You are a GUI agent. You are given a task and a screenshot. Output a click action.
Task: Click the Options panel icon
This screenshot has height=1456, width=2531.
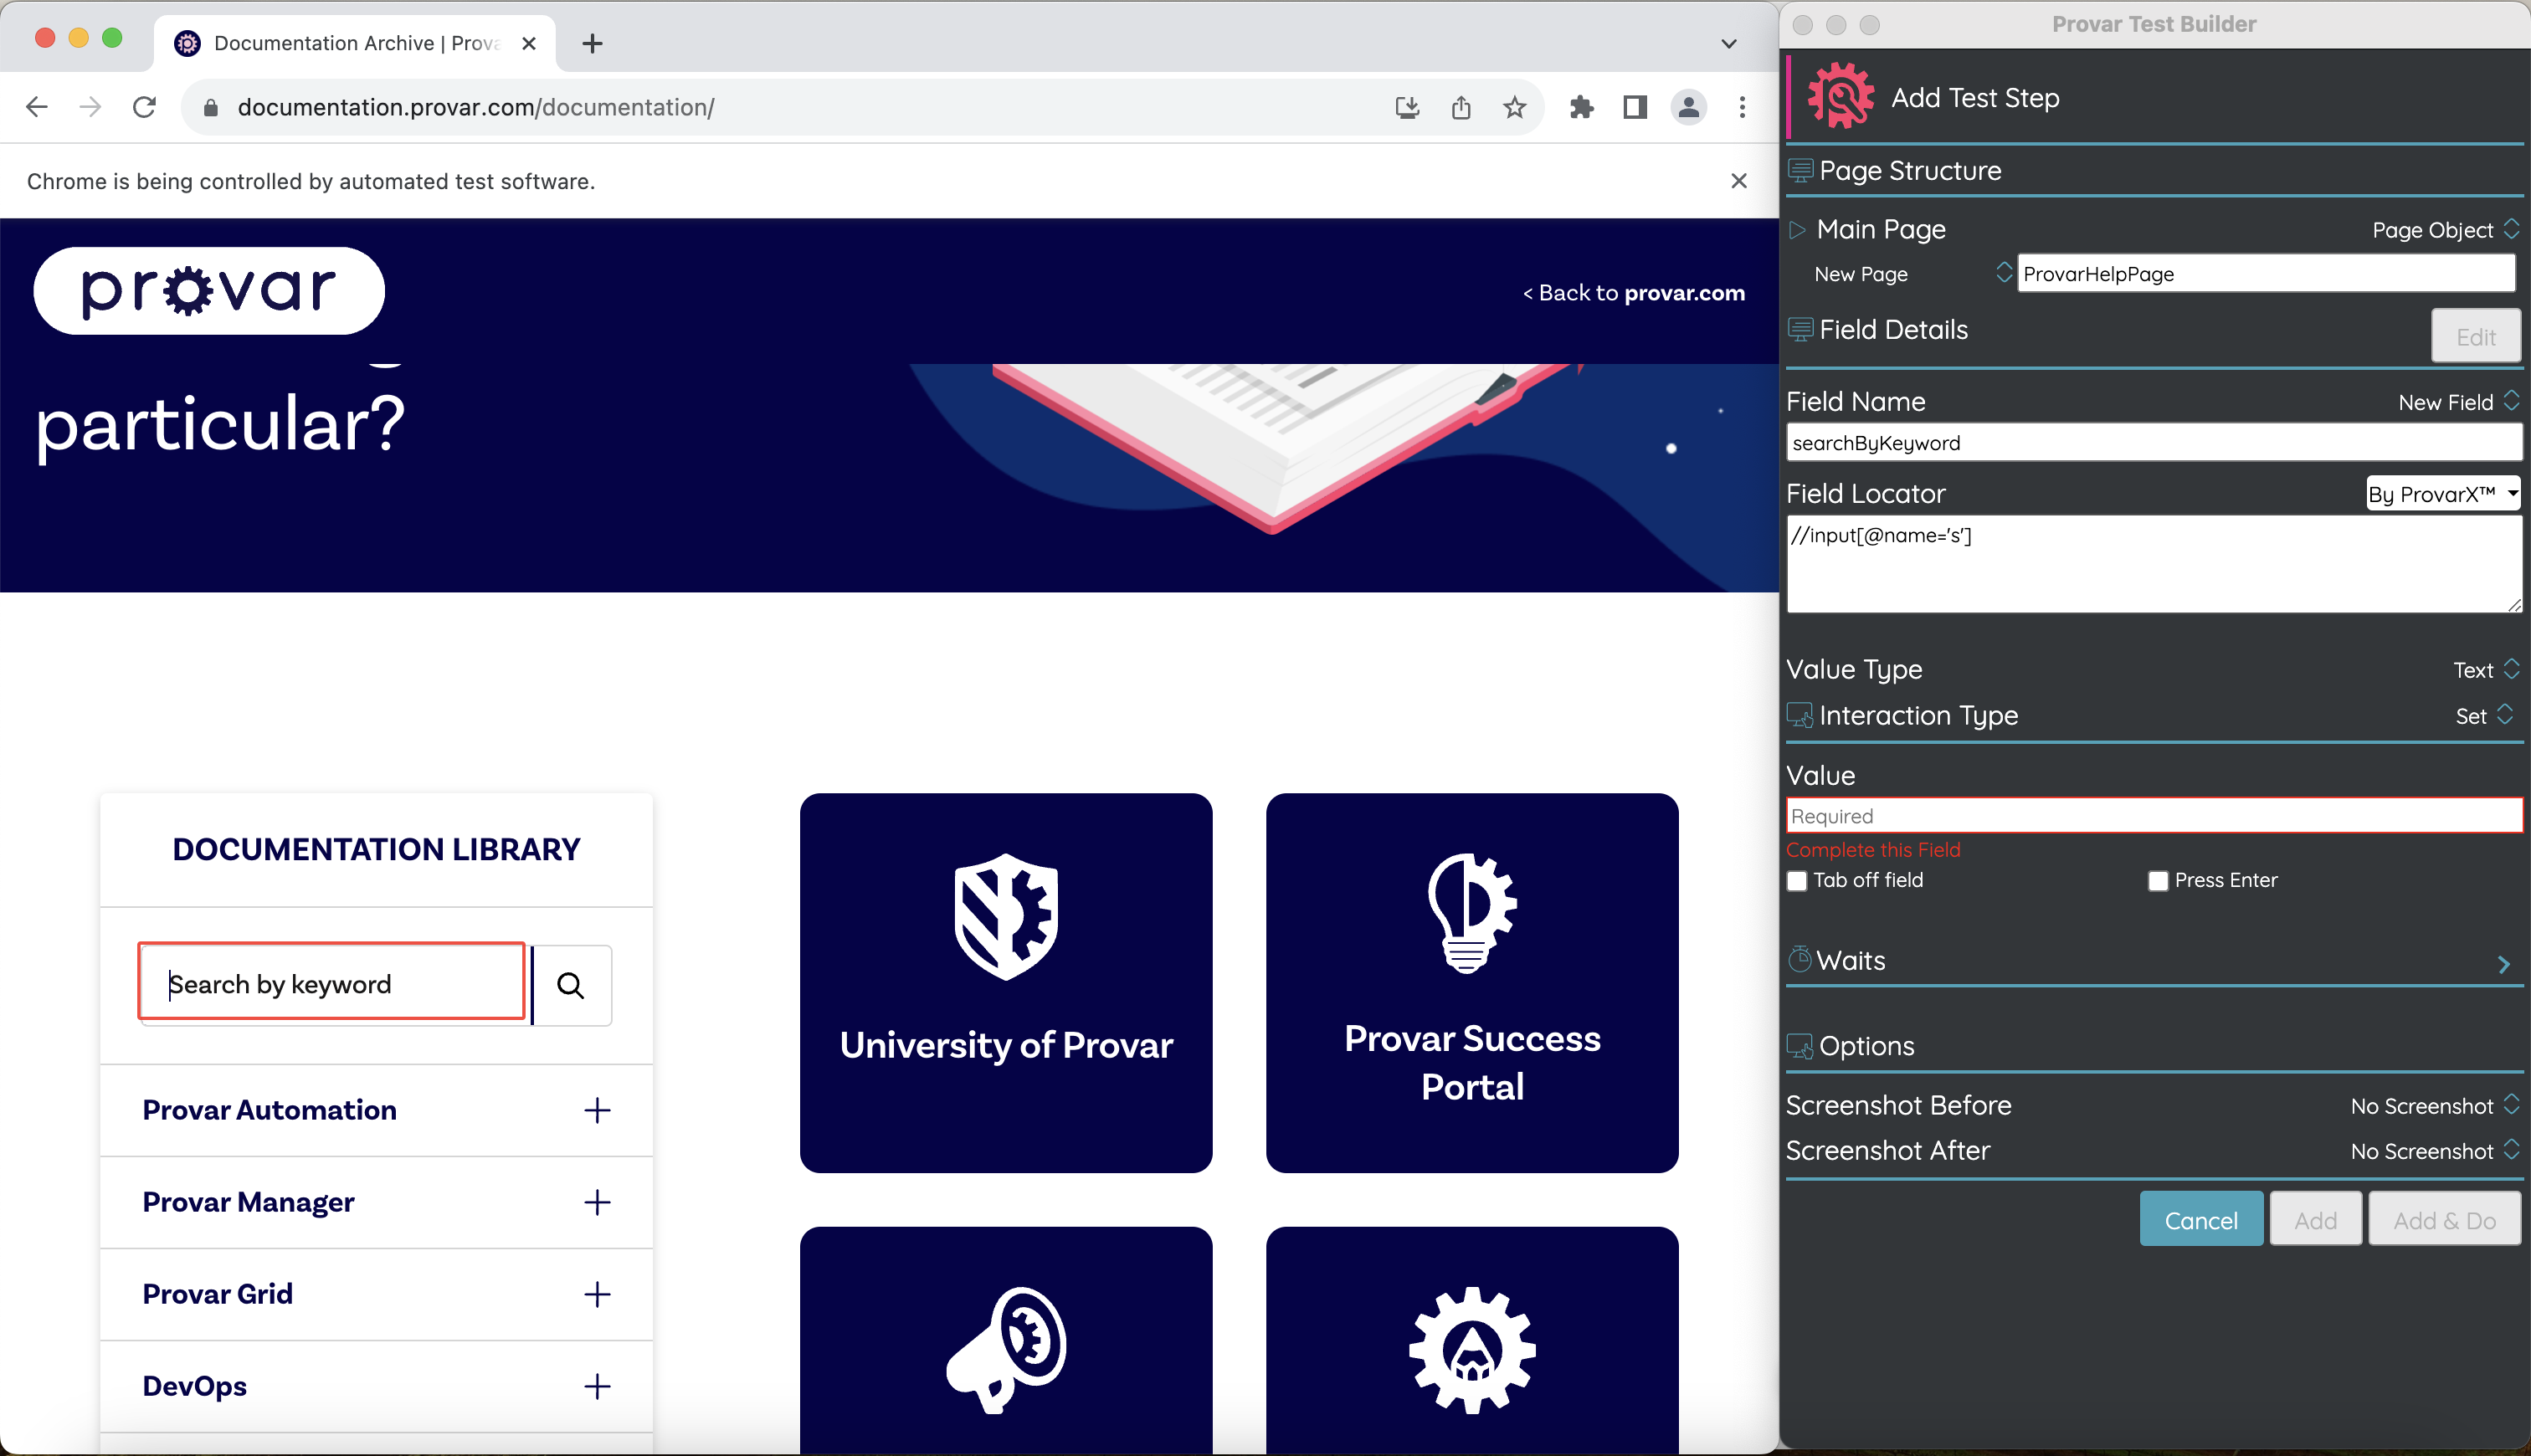(1801, 1045)
